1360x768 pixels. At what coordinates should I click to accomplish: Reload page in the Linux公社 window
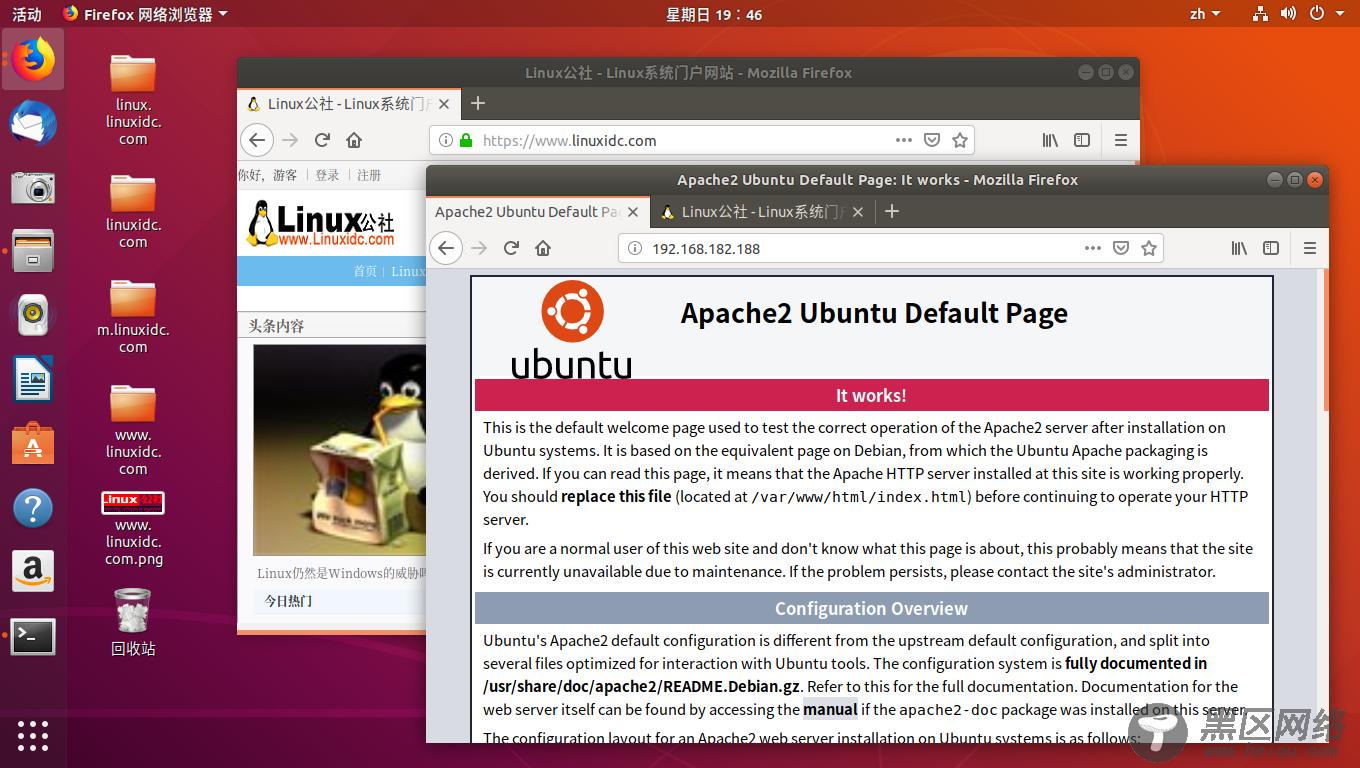[x=322, y=140]
